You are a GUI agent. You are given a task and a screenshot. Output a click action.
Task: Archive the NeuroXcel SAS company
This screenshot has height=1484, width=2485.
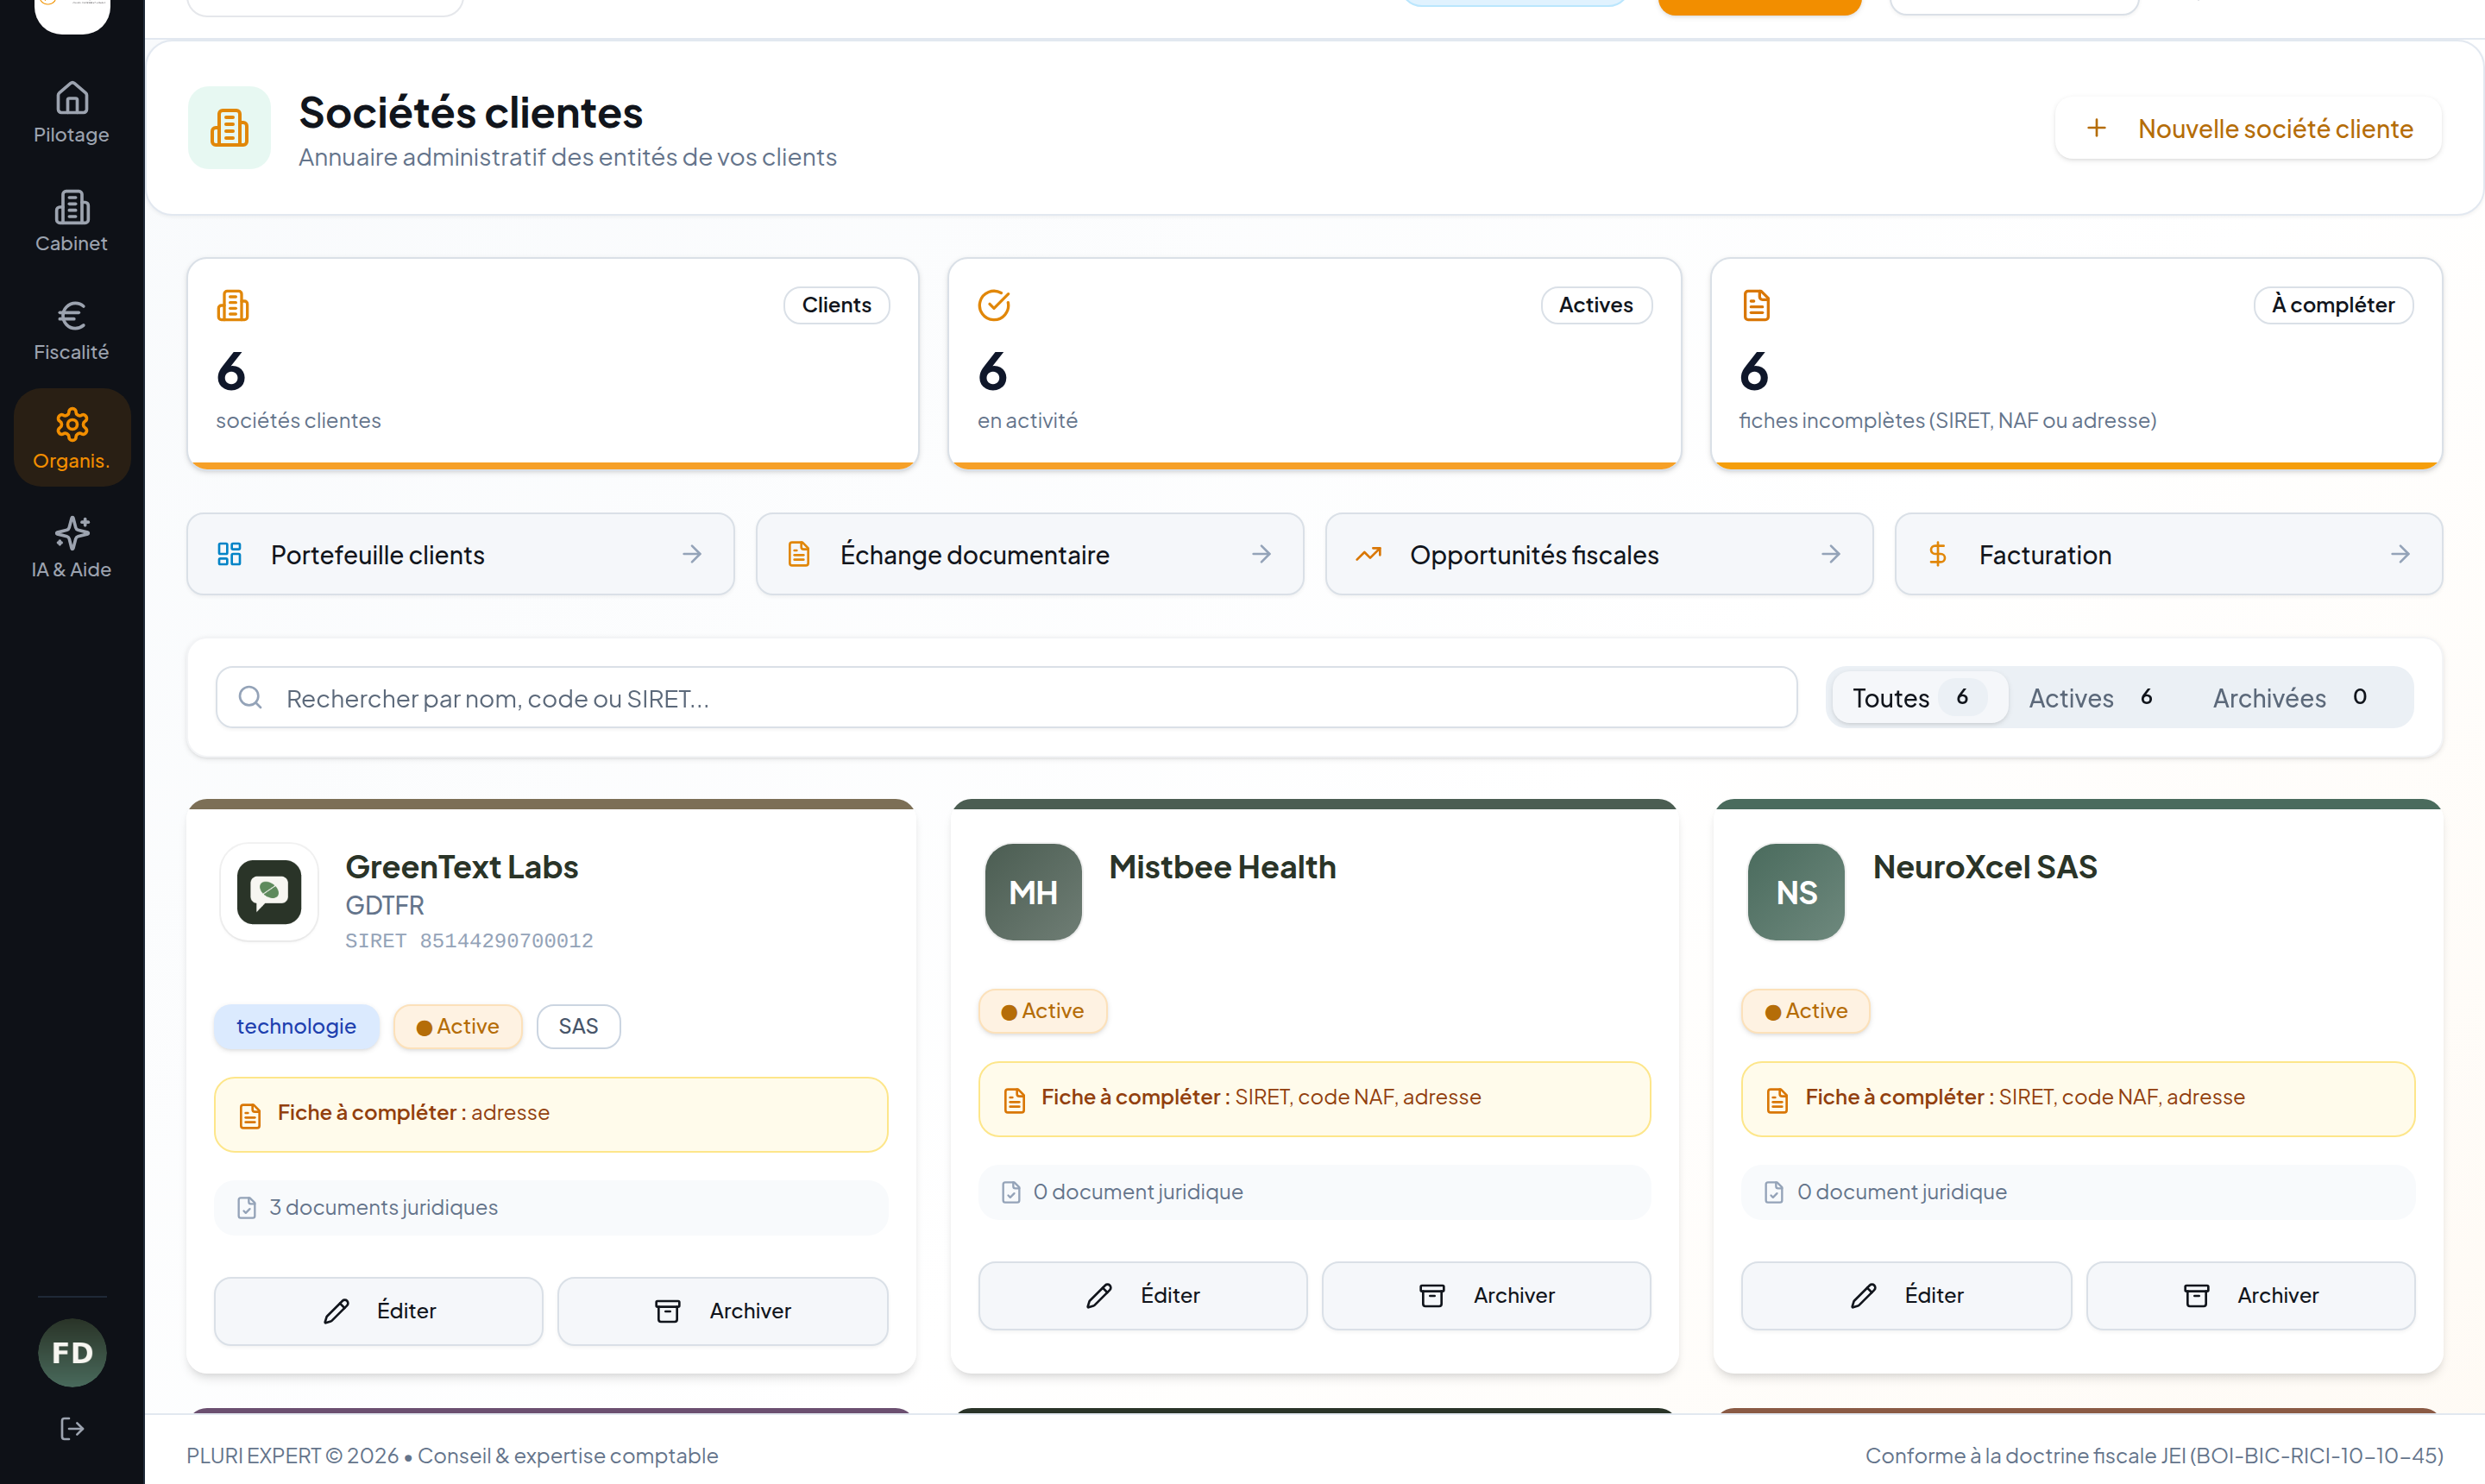point(2250,1295)
